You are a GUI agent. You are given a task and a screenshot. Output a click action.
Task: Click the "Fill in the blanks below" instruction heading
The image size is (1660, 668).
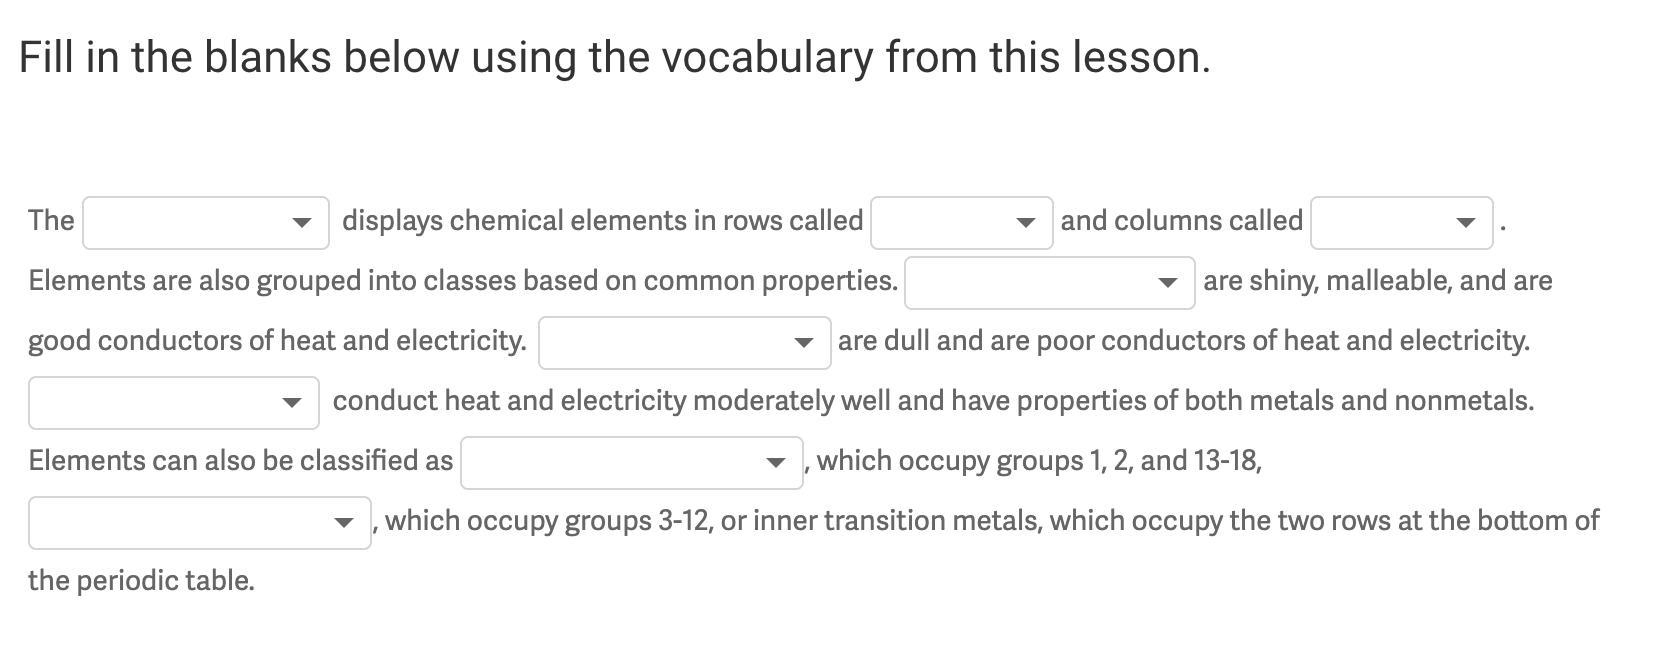[615, 57]
